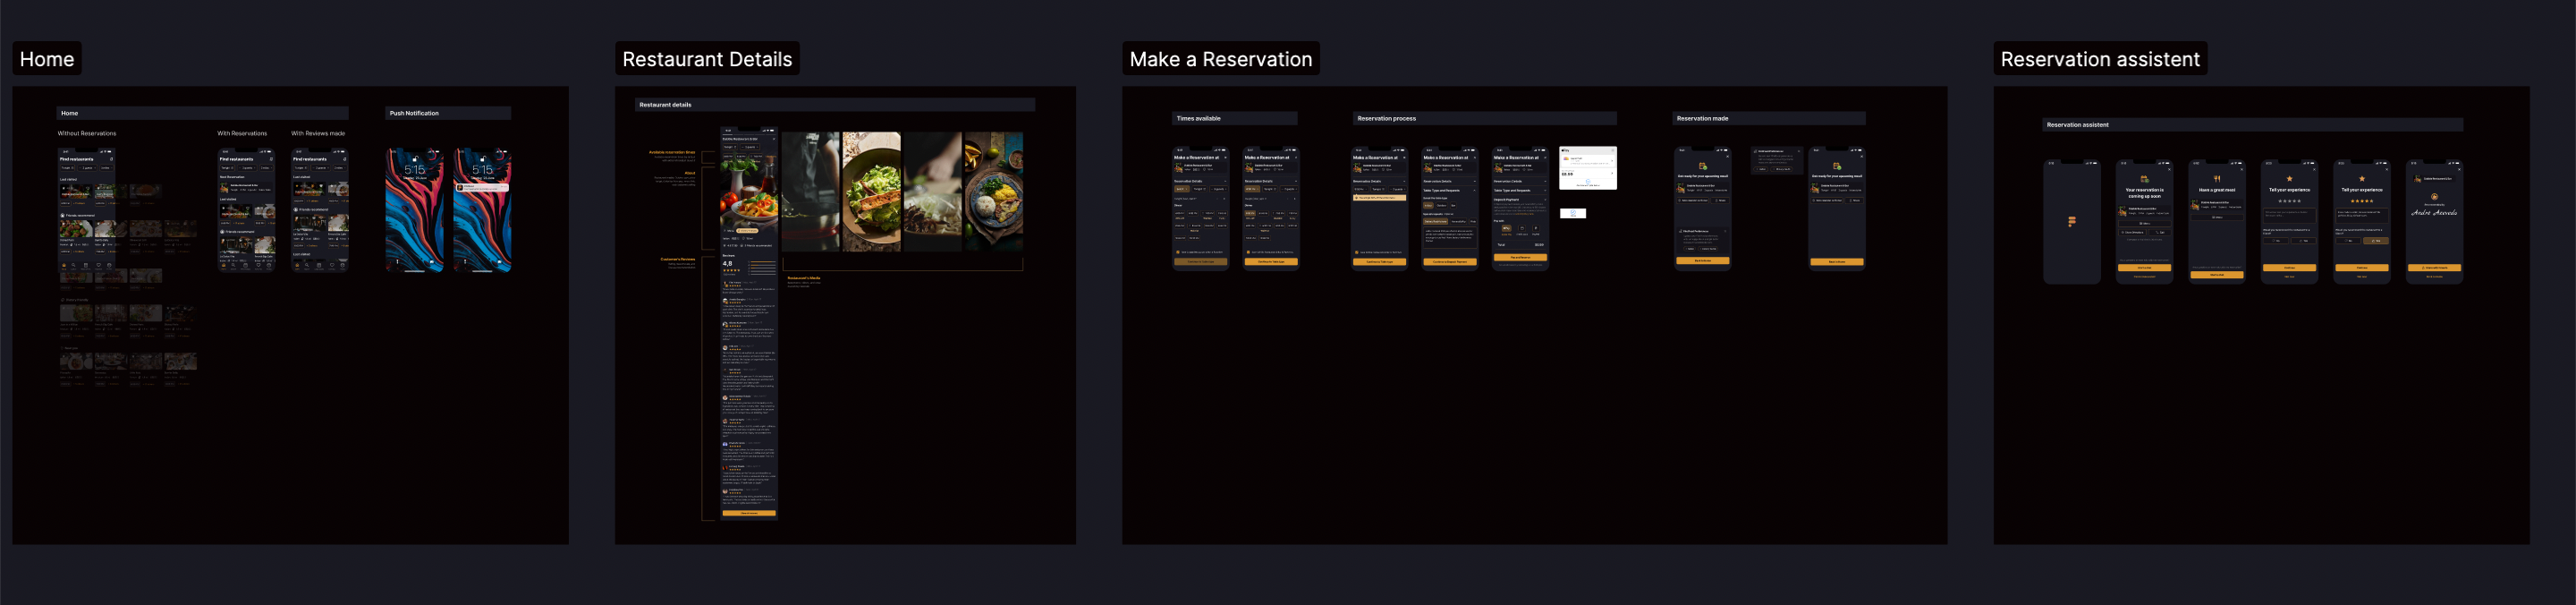Collapse 'Table Type and Requests' section on second Reservation process screen
This screenshot has height=605, width=2576.
point(1474,190)
